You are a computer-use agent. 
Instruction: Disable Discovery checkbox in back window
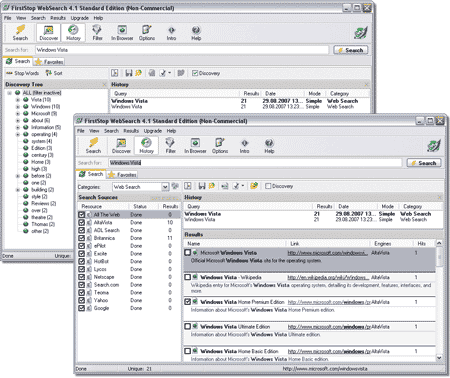195,73
